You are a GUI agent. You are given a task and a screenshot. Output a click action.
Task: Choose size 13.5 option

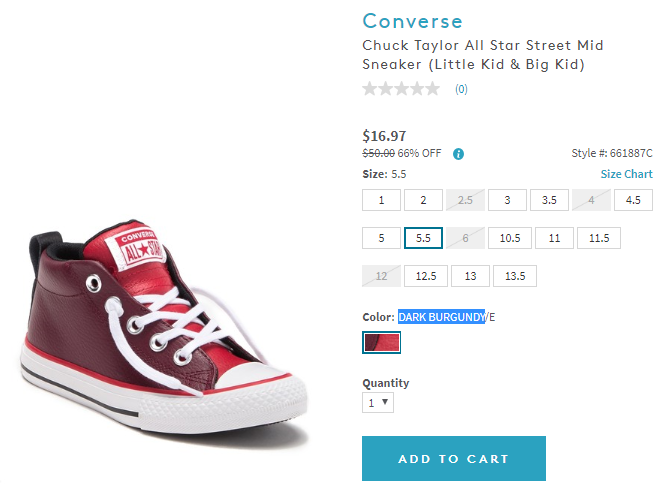coord(517,276)
